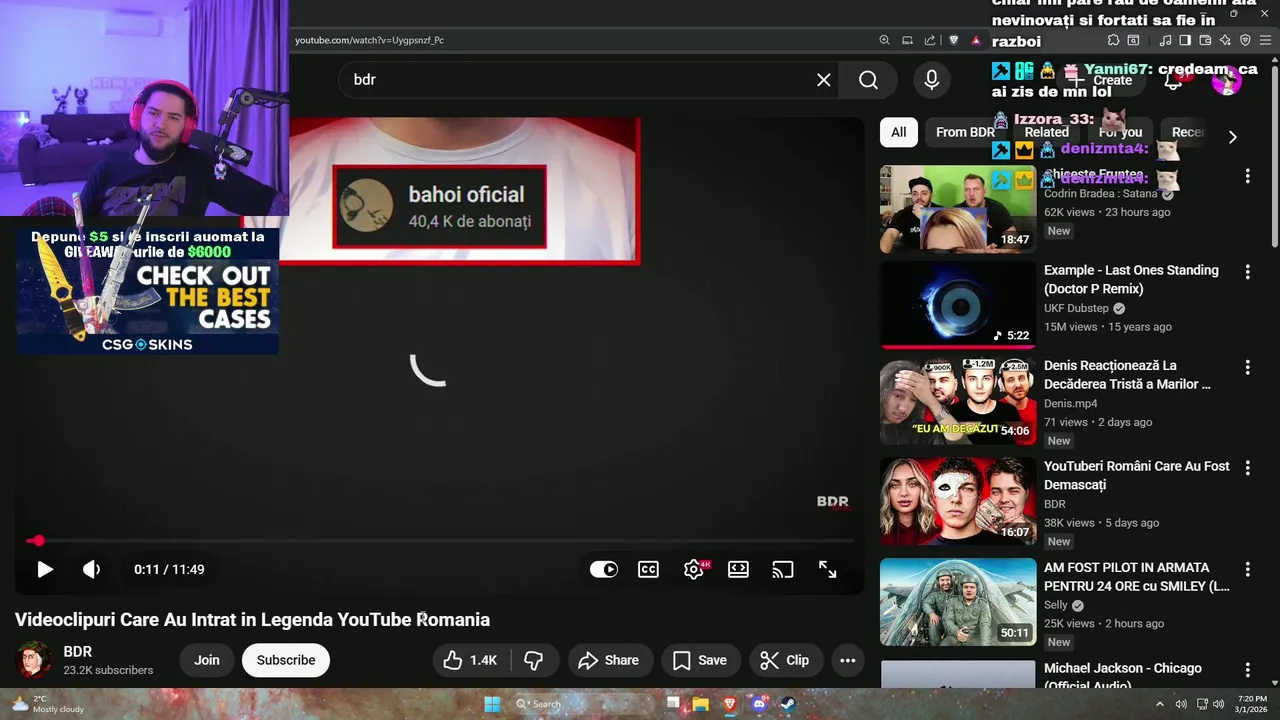Start voice search with the microphone

[932, 80]
